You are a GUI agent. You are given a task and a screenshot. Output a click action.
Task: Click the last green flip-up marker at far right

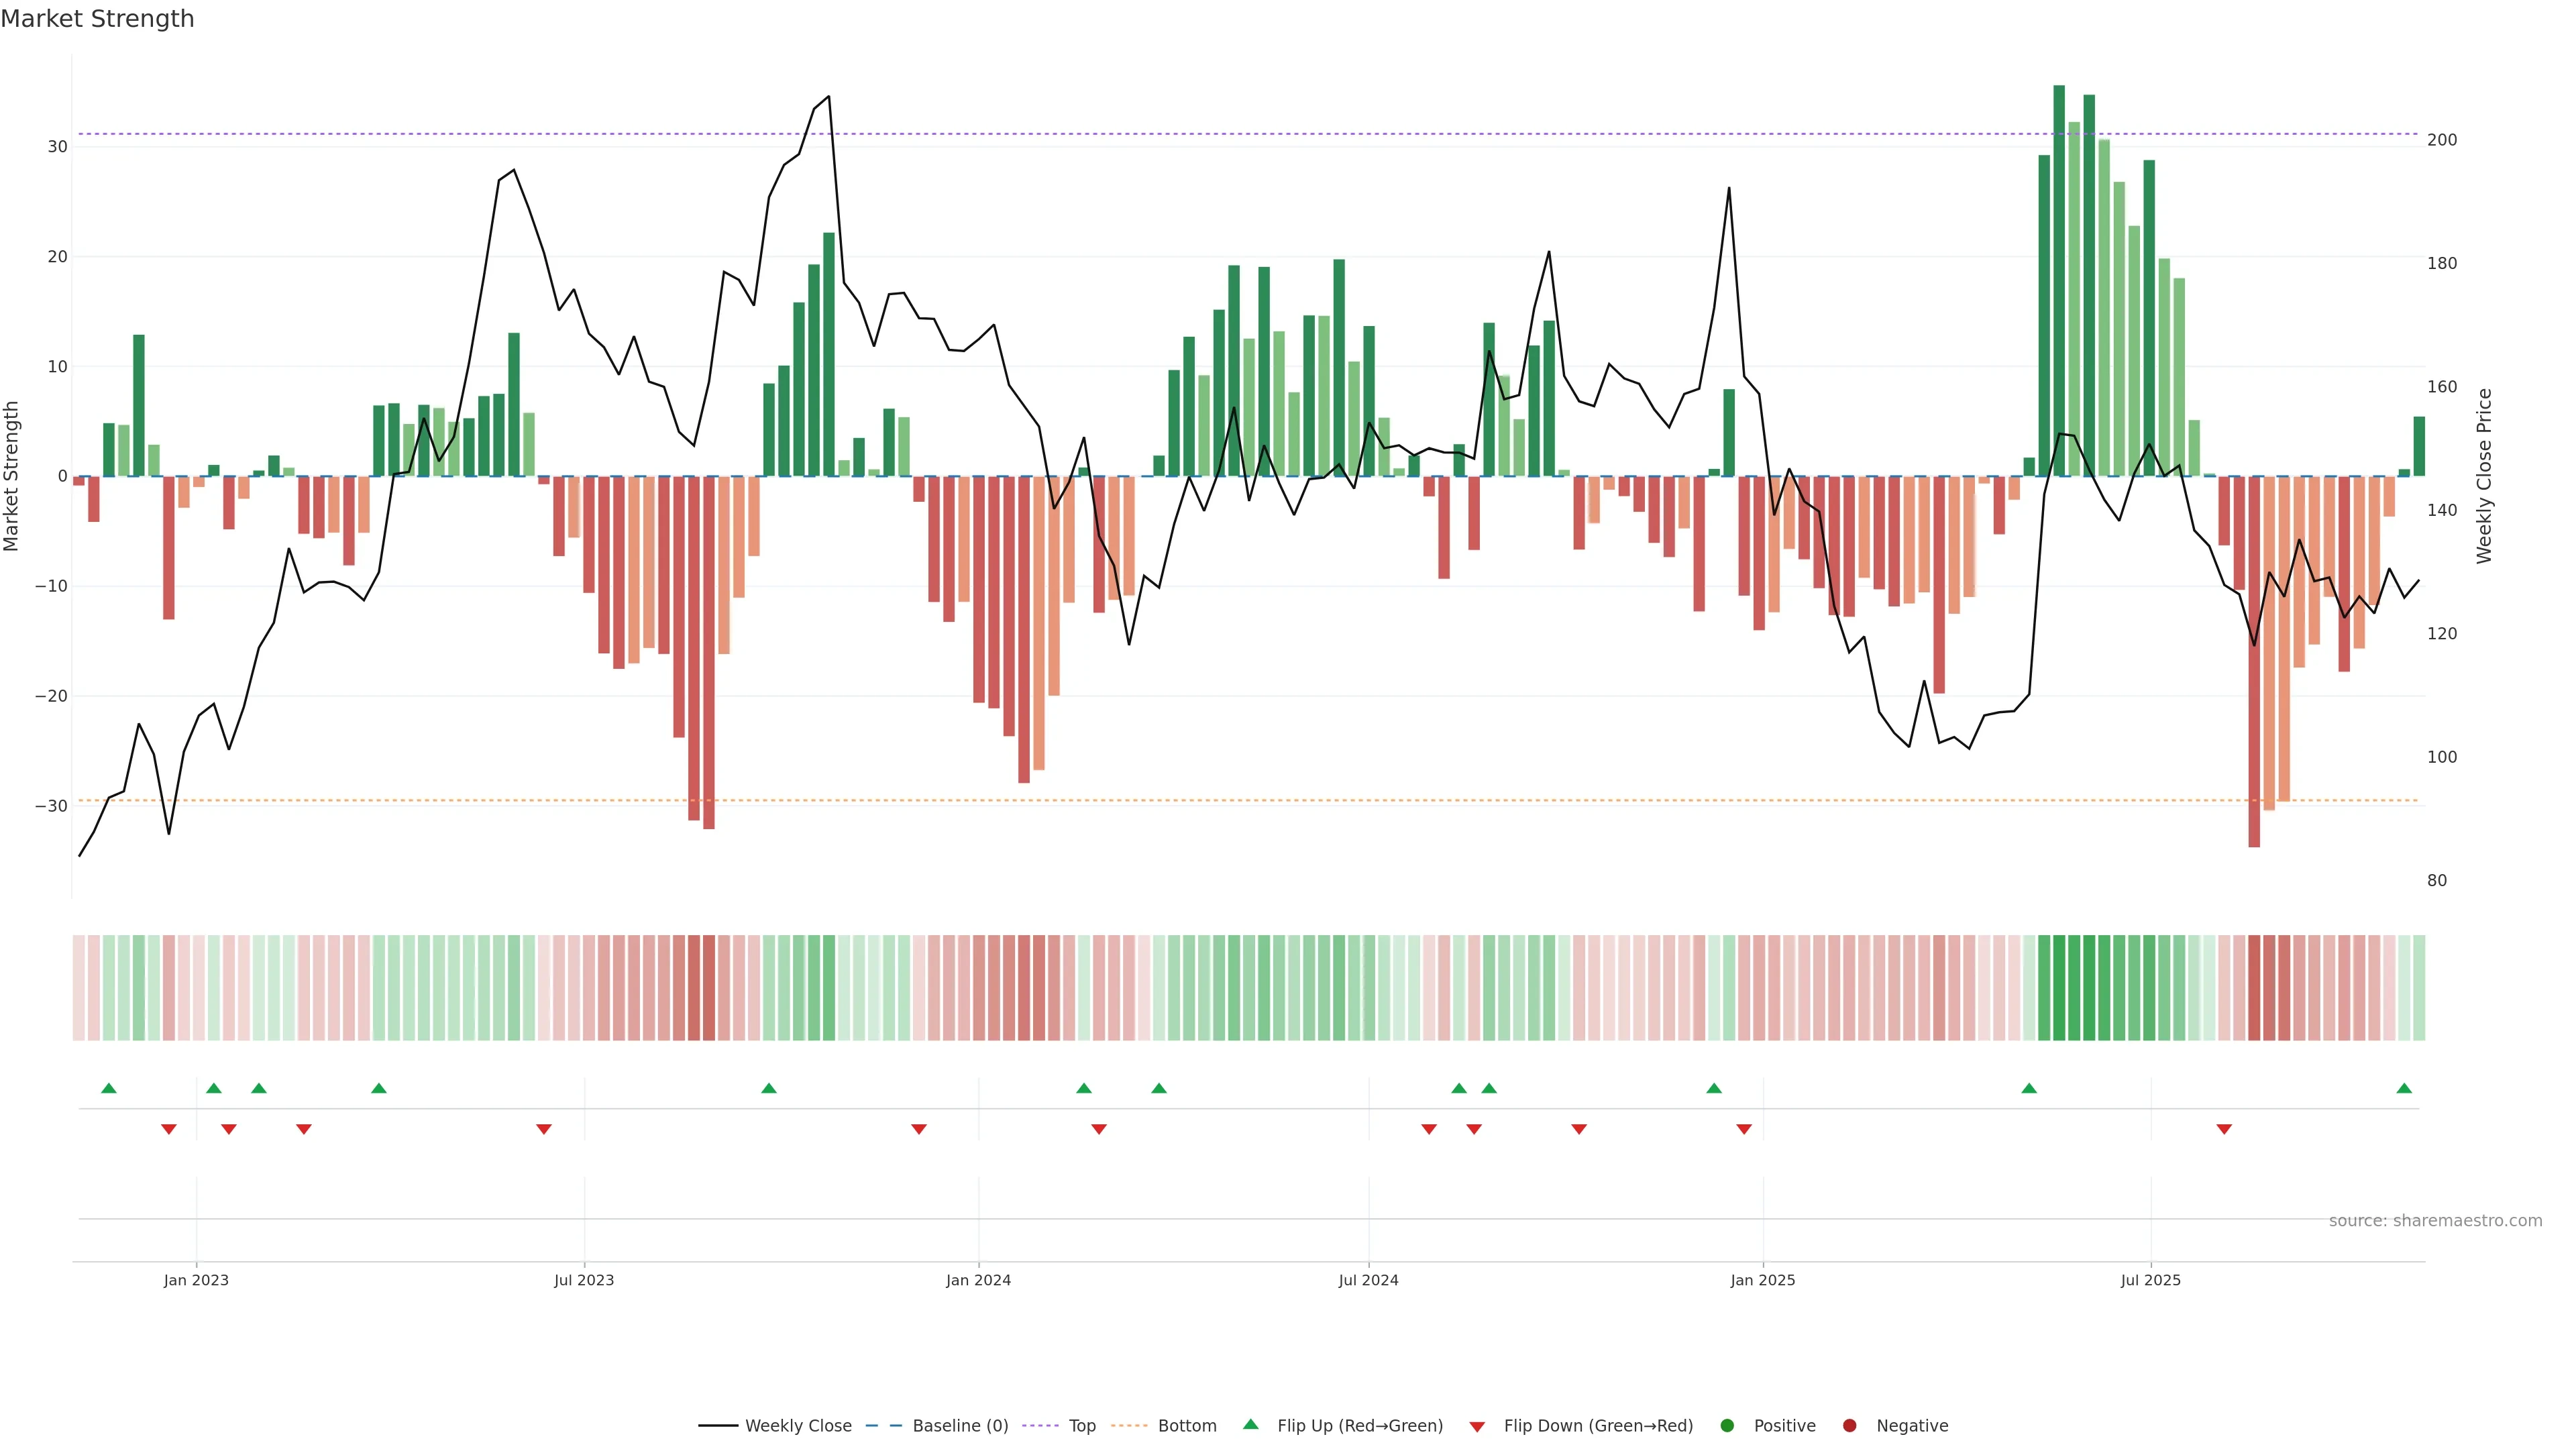2404,1088
